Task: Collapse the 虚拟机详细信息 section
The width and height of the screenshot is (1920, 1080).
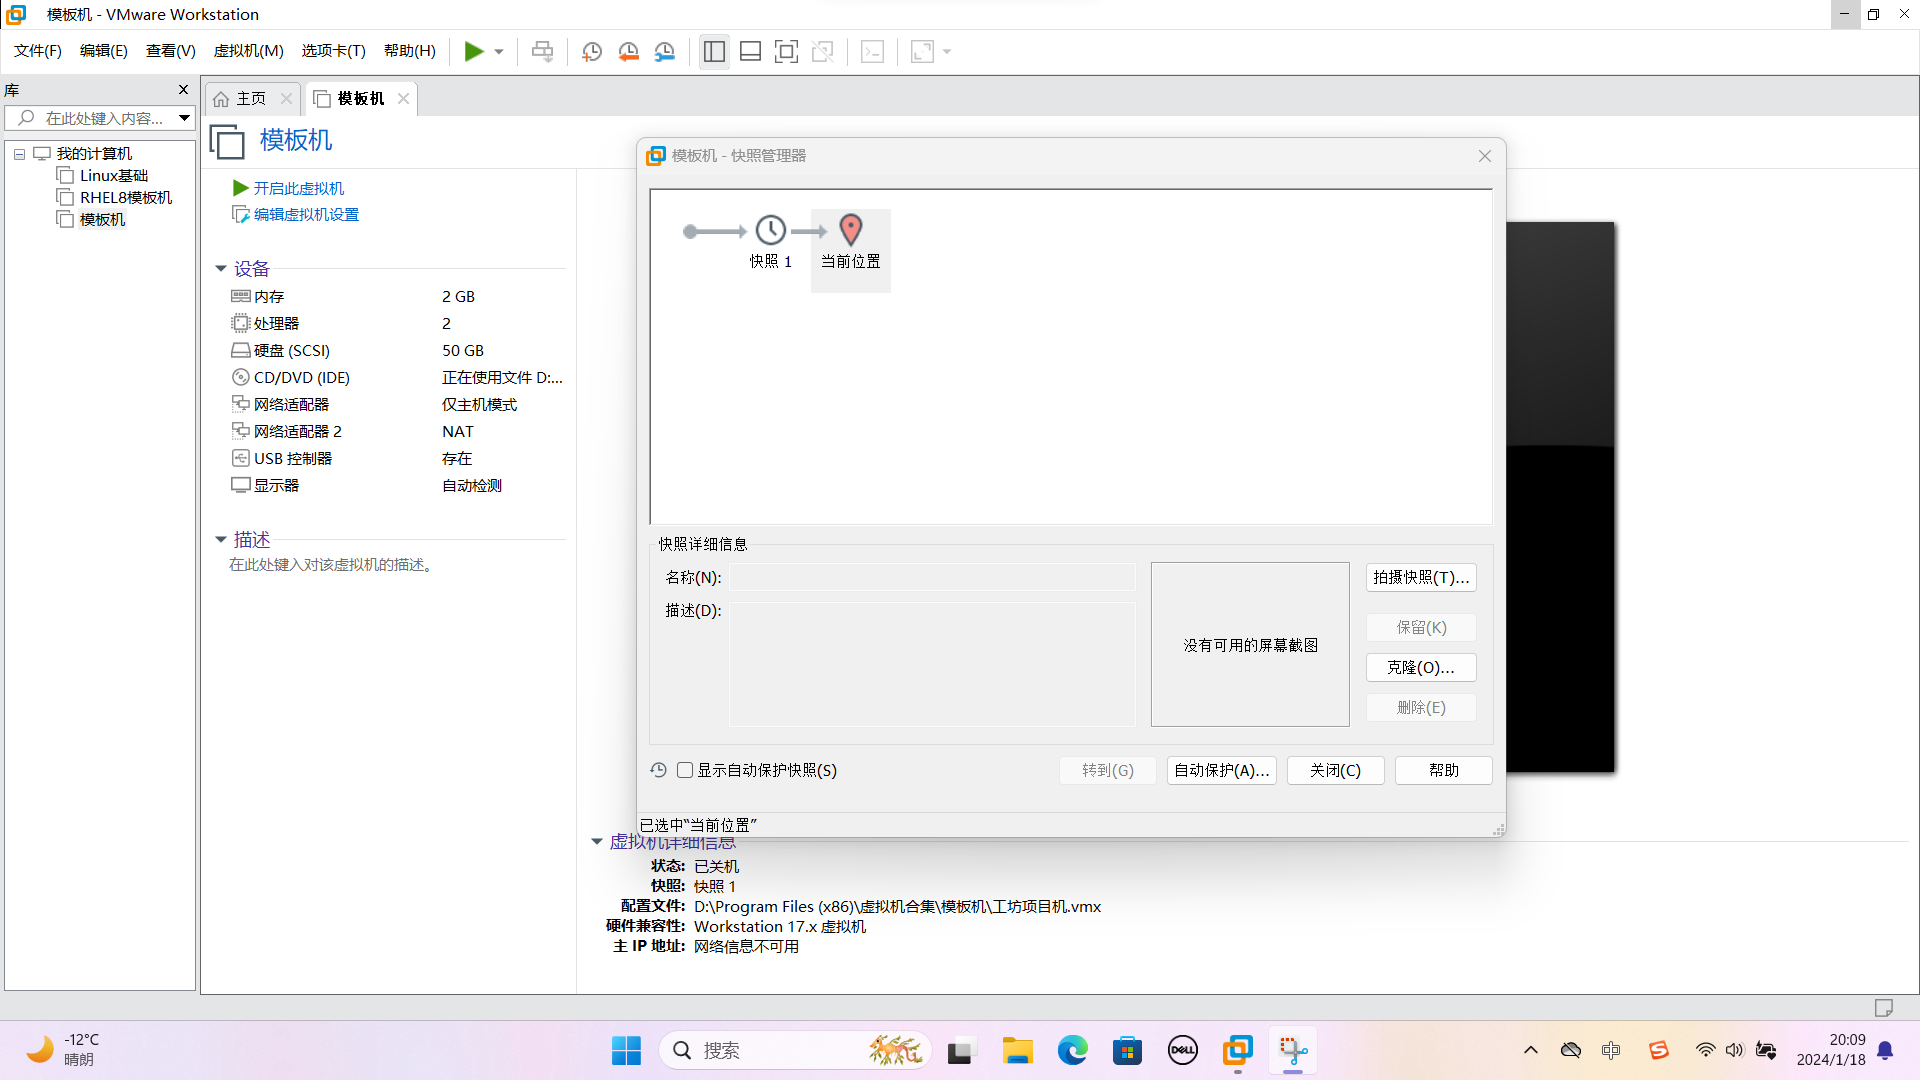Action: (x=597, y=842)
